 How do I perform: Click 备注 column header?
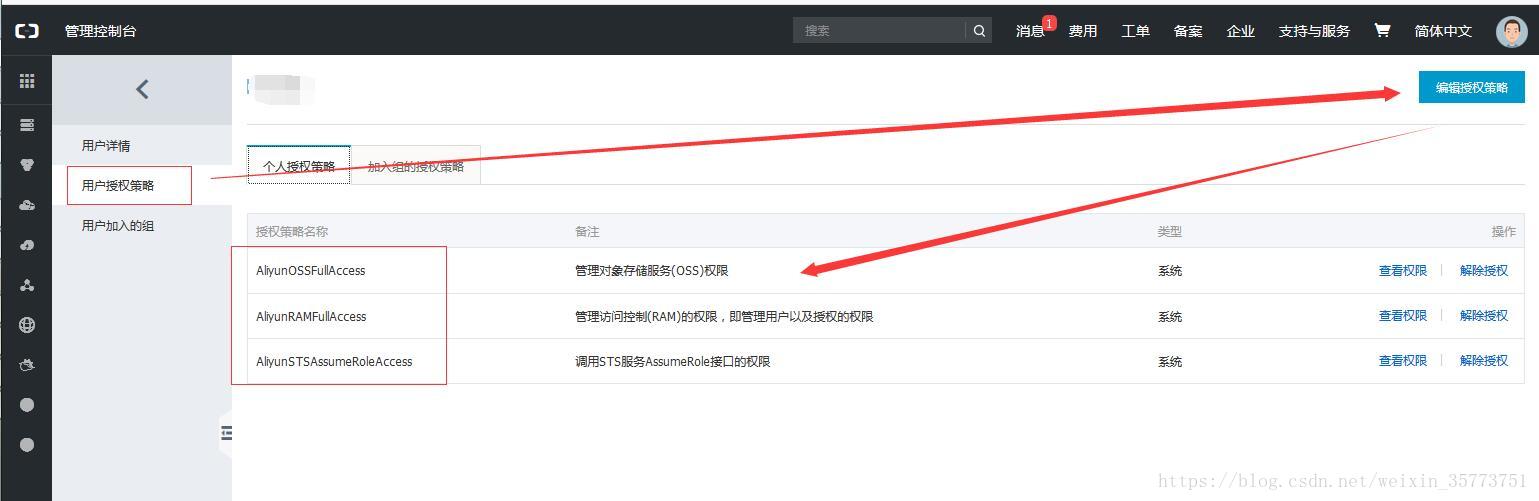tap(587, 231)
